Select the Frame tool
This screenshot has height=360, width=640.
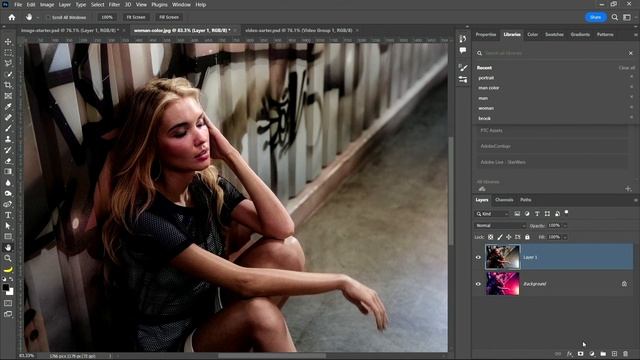coord(8,96)
